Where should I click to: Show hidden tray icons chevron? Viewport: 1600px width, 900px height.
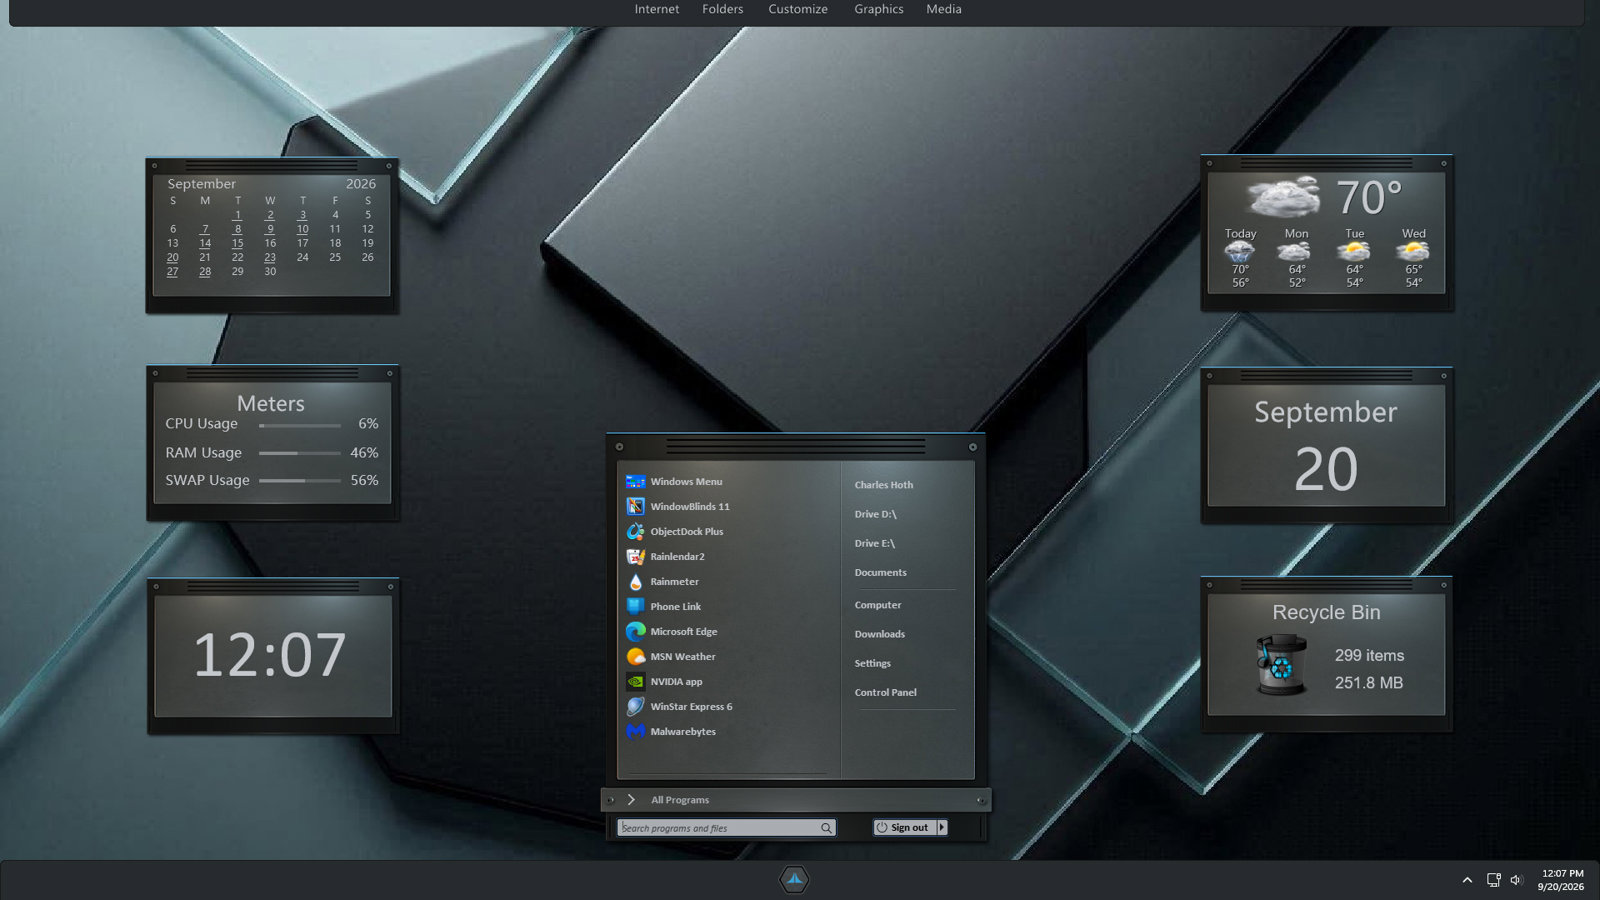pos(1467,880)
